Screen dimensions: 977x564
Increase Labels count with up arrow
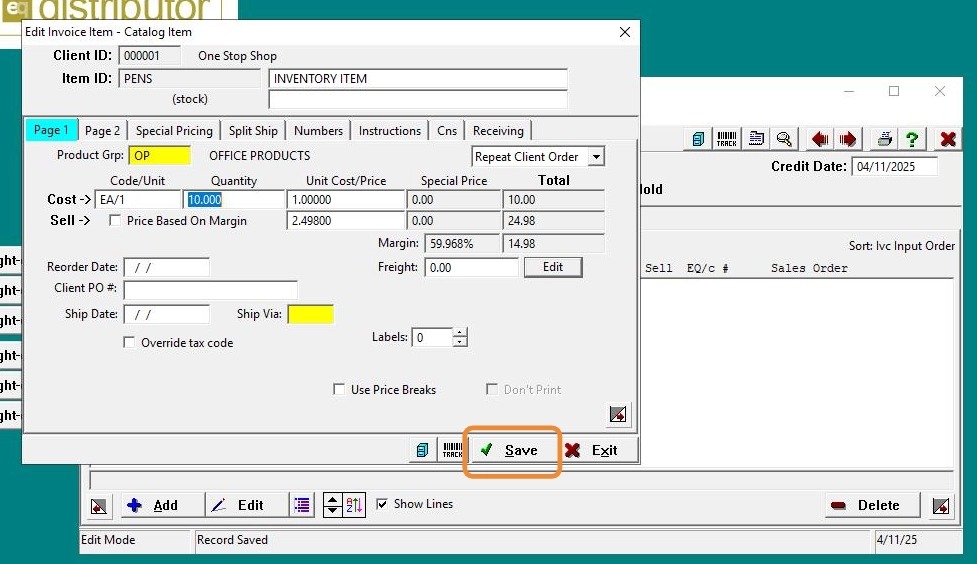460,333
